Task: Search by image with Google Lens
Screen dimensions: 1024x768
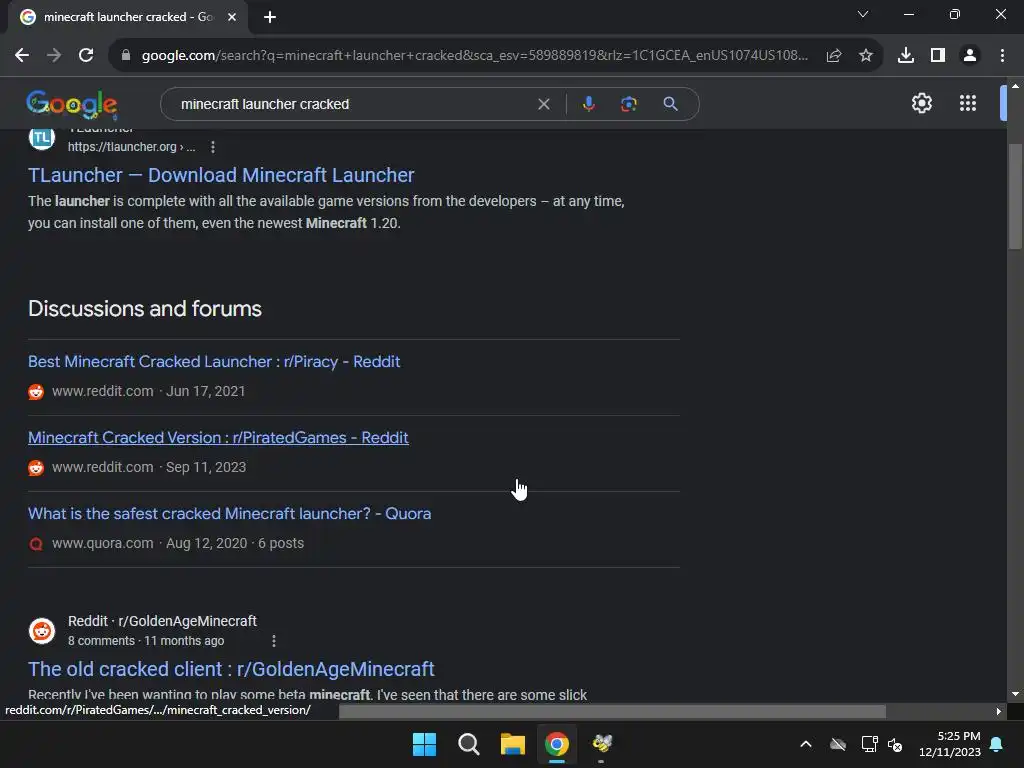Action: coord(629,104)
